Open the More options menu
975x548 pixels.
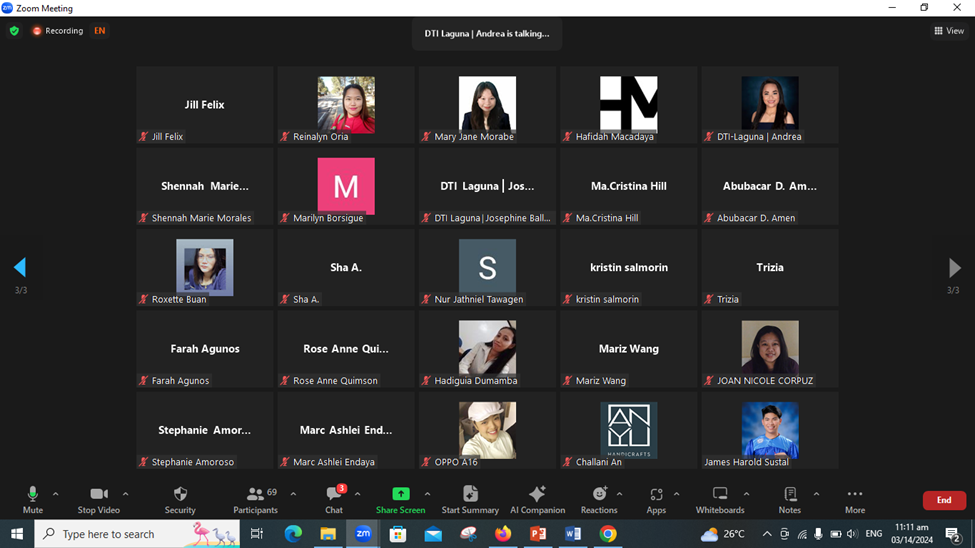[854, 498]
